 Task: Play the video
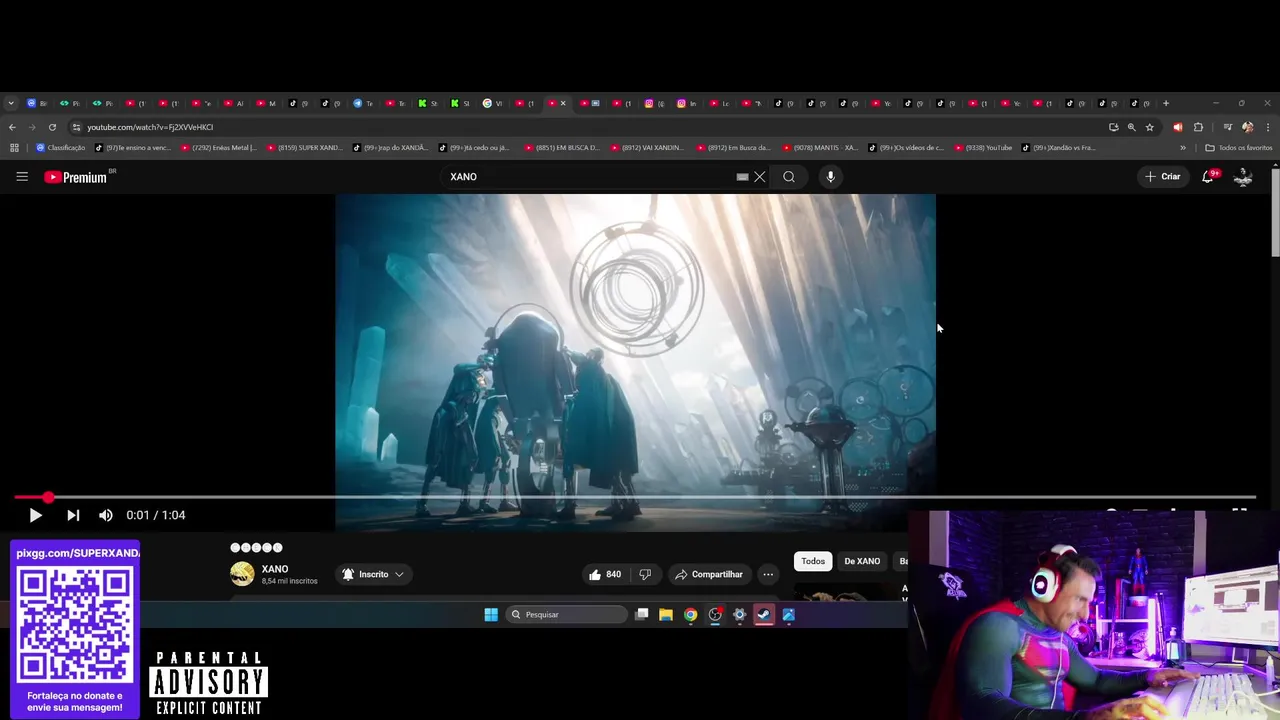[x=35, y=515]
